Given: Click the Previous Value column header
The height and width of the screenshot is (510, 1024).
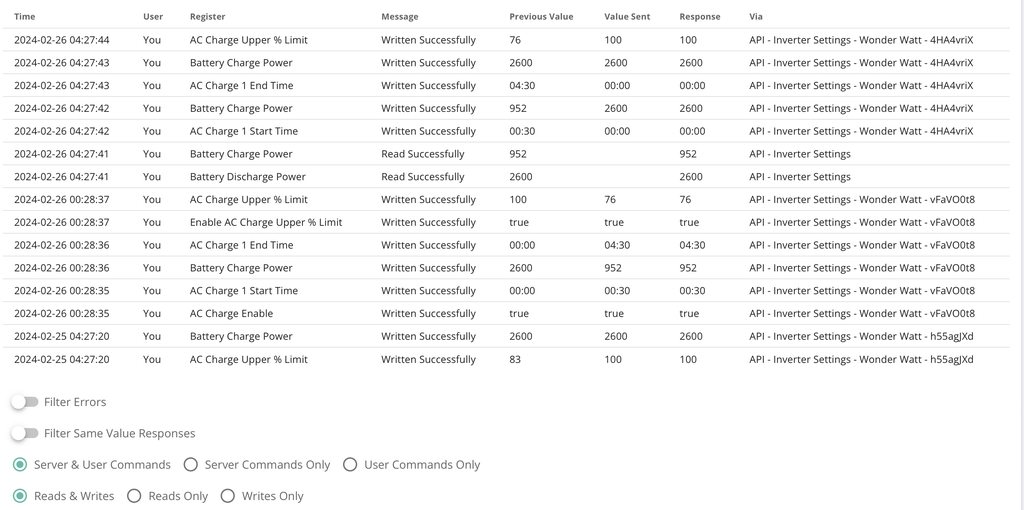Looking at the screenshot, I should (541, 17).
